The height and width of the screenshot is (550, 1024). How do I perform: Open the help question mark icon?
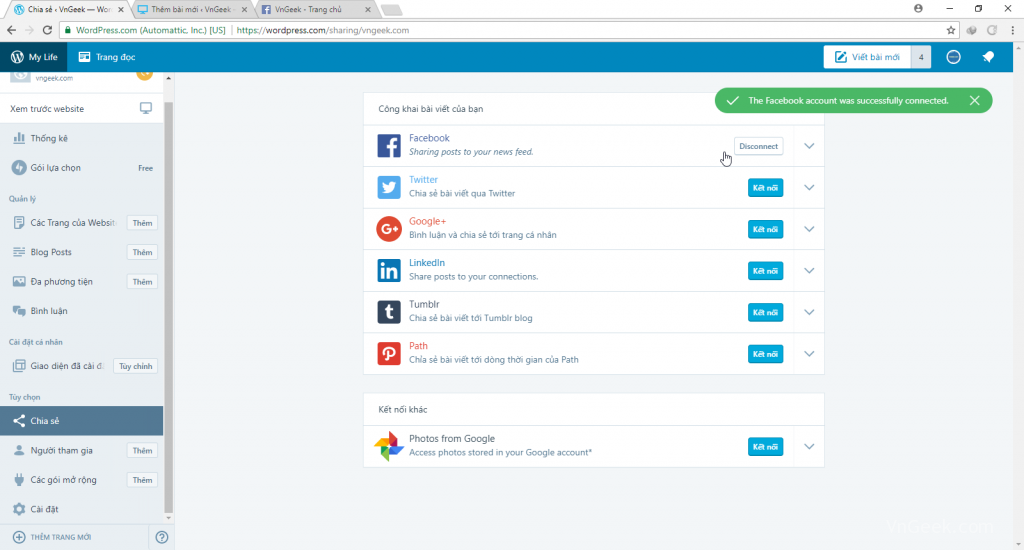click(162, 537)
